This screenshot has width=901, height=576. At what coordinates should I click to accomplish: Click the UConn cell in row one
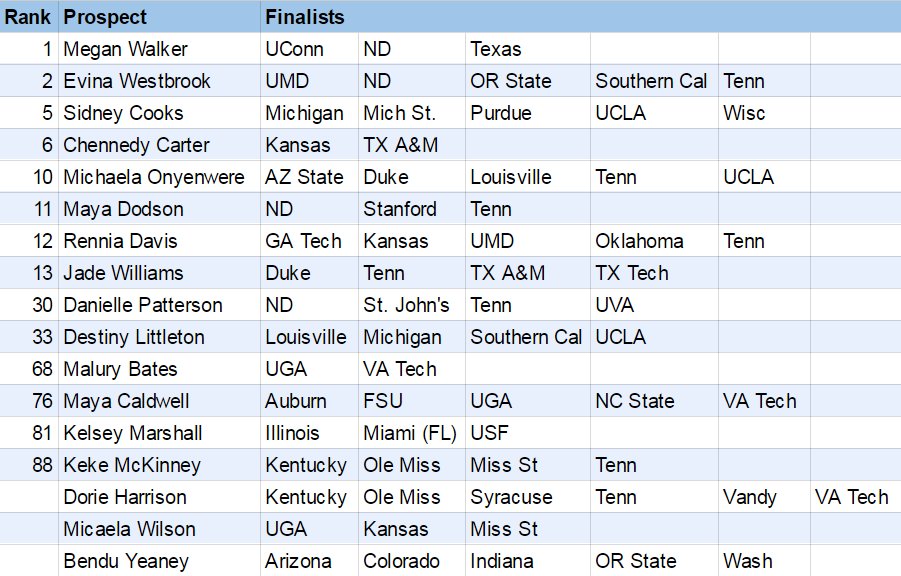(309, 49)
